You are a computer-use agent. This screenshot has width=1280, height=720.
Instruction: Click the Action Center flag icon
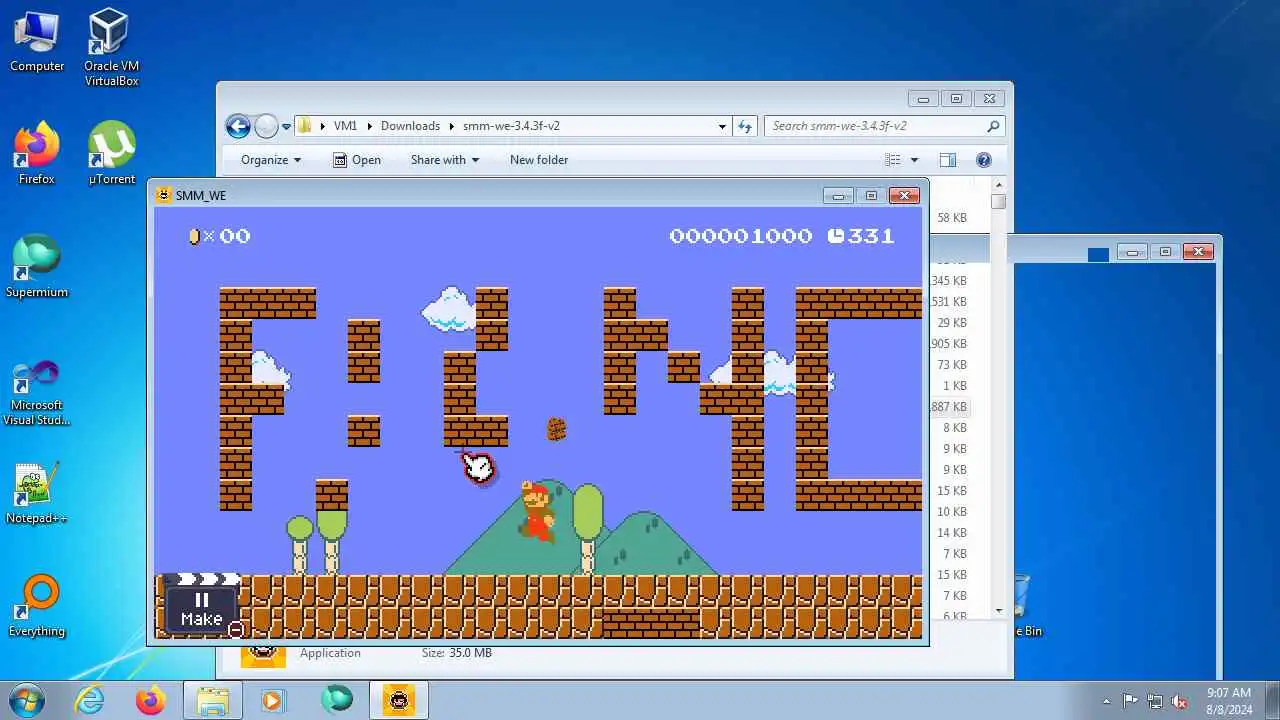pos(1131,701)
